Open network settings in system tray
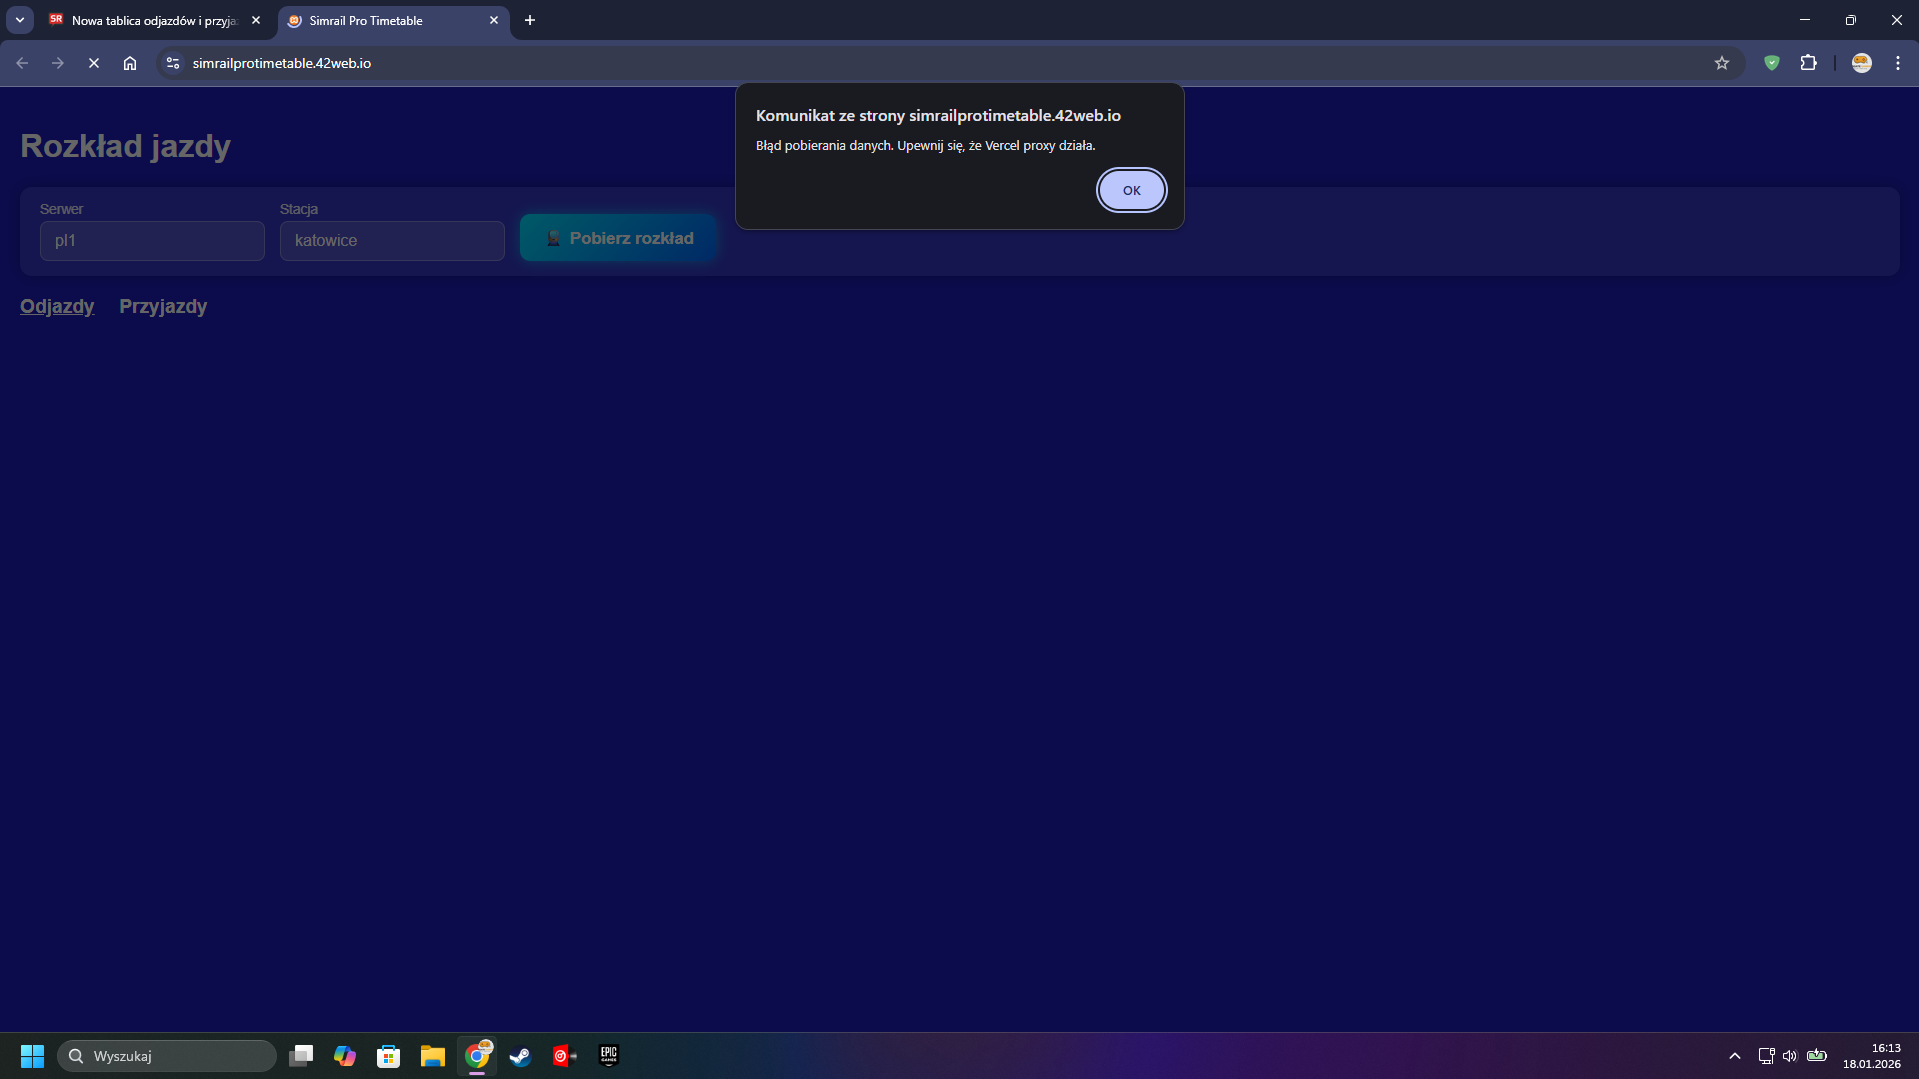1919x1079 pixels. point(1766,1056)
